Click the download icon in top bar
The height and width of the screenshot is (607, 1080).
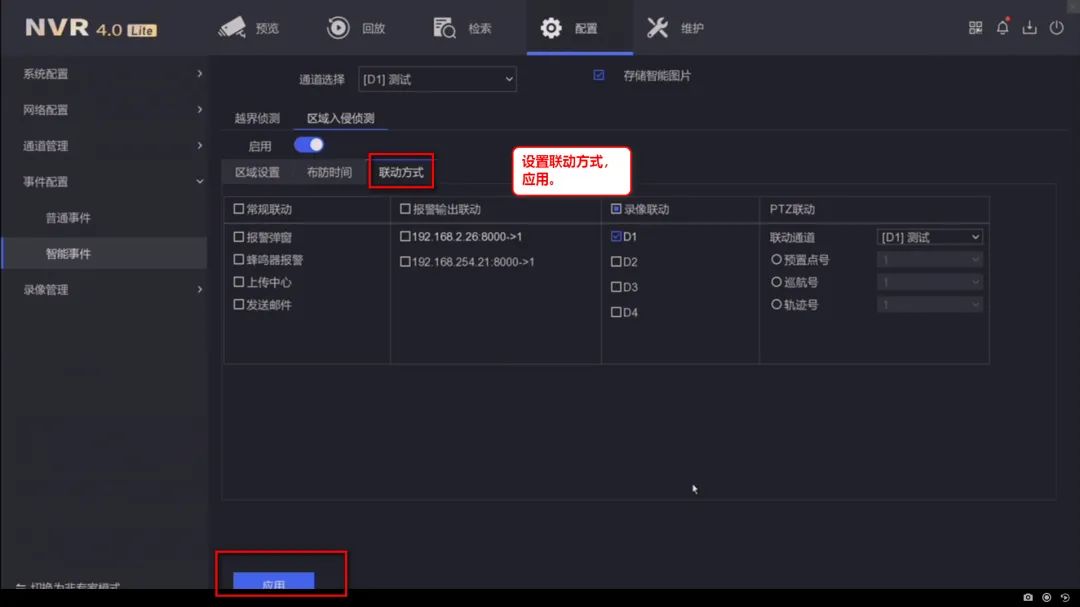click(x=1029, y=28)
